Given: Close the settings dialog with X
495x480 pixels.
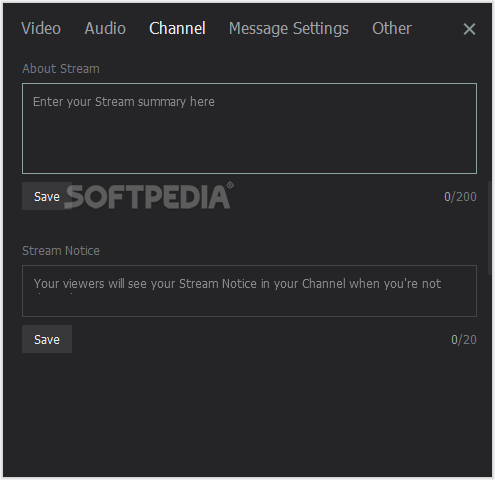Looking at the screenshot, I should click(469, 29).
